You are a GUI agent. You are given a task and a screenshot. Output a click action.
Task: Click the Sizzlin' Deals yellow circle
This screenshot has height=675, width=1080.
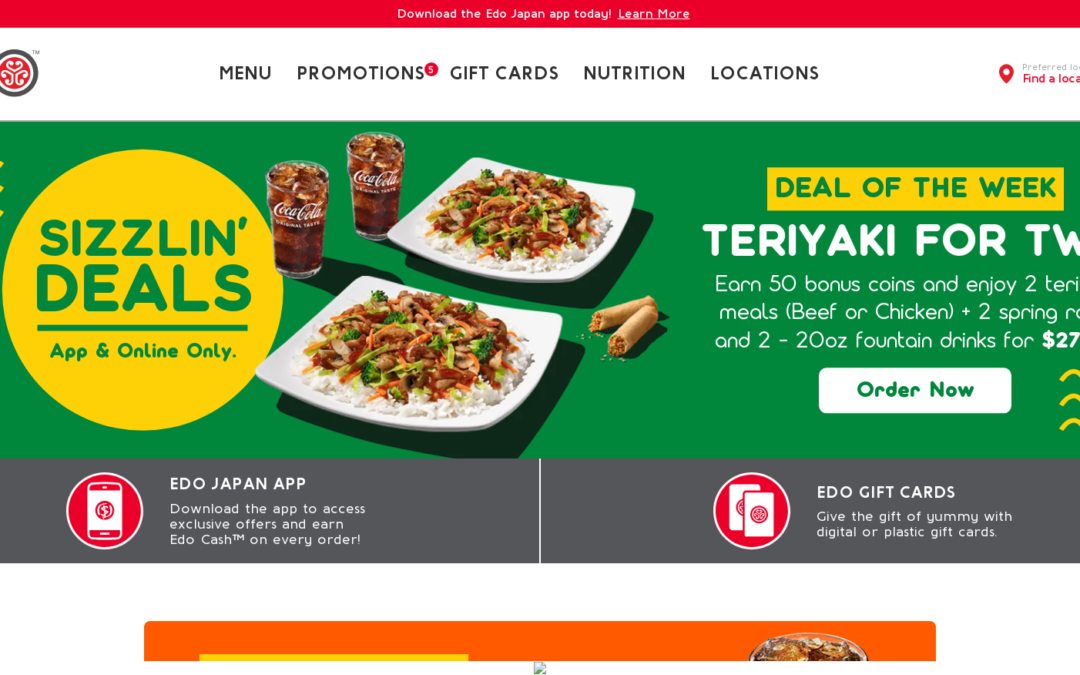(x=143, y=290)
